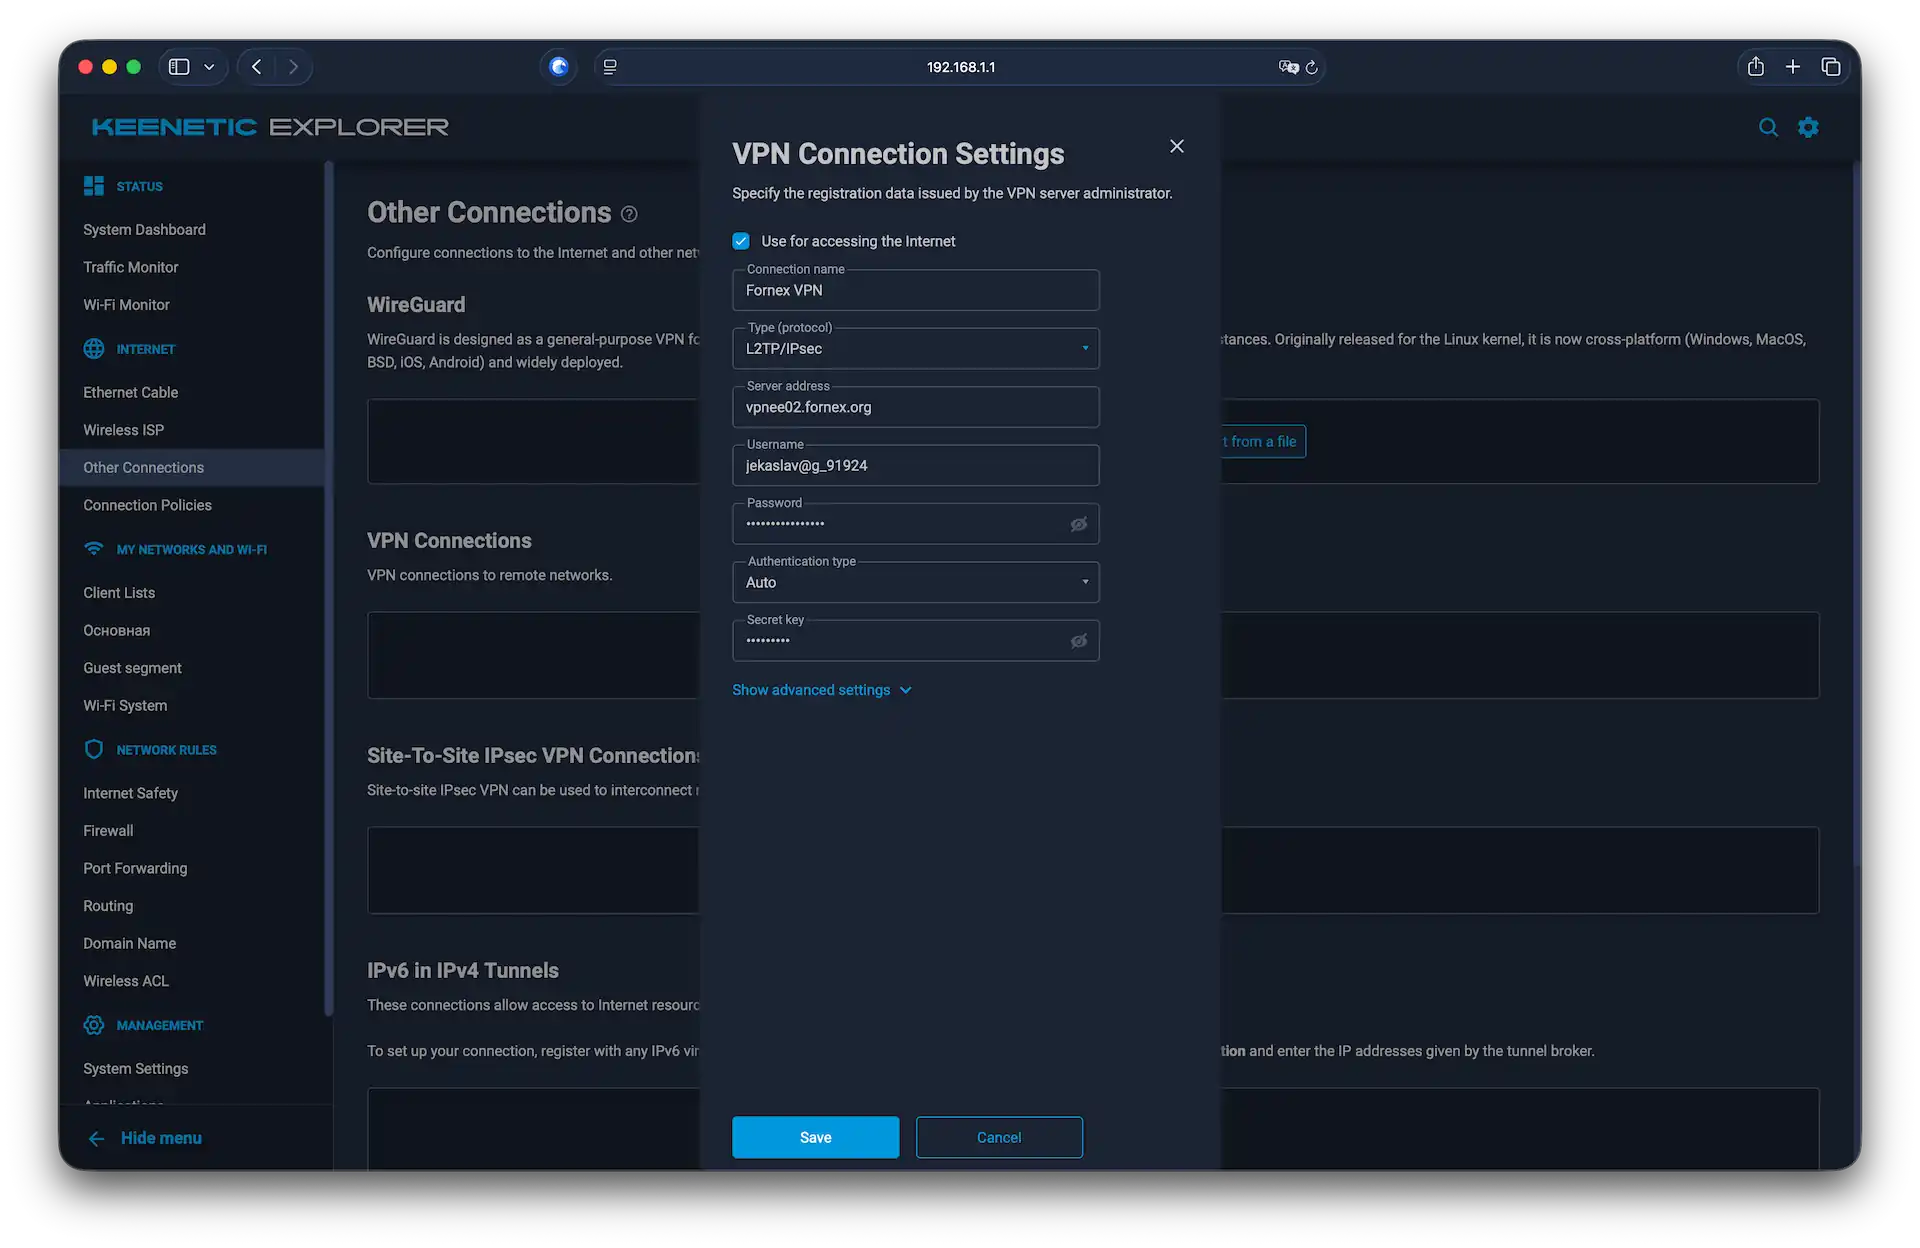Image resolution: width=1920 pixels, height=1248 pixels.
Task: Click the Status dashboard icon in sidebar
Action: [x=94, y=186]
